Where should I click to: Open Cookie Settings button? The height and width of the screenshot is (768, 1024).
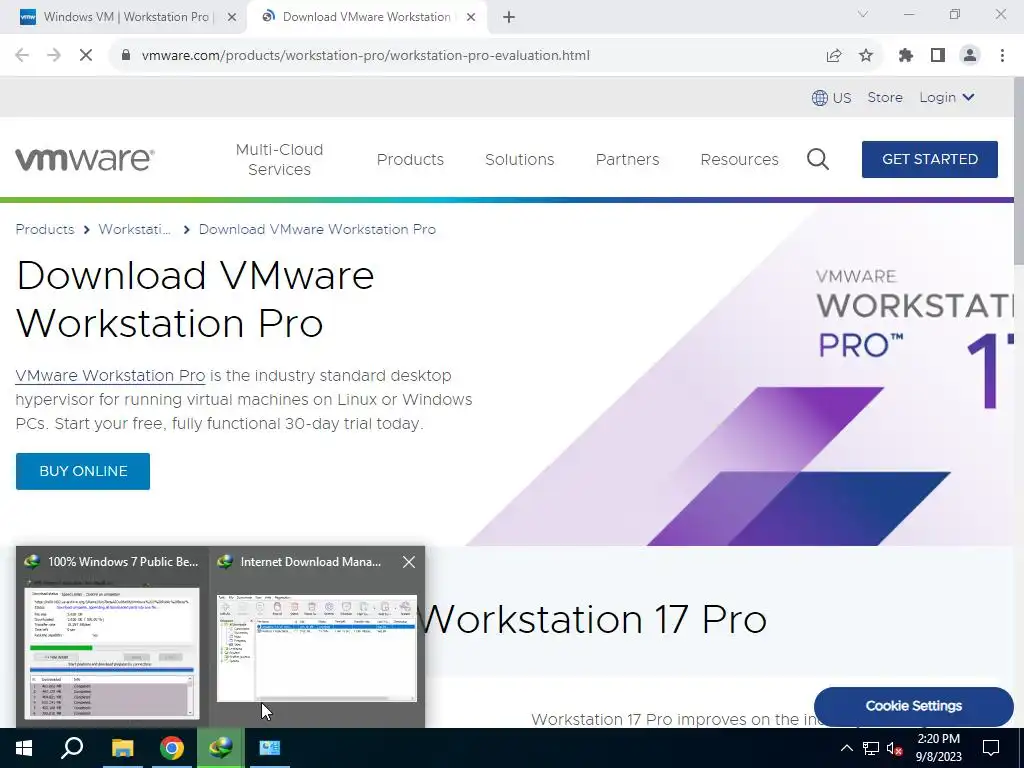914,706
